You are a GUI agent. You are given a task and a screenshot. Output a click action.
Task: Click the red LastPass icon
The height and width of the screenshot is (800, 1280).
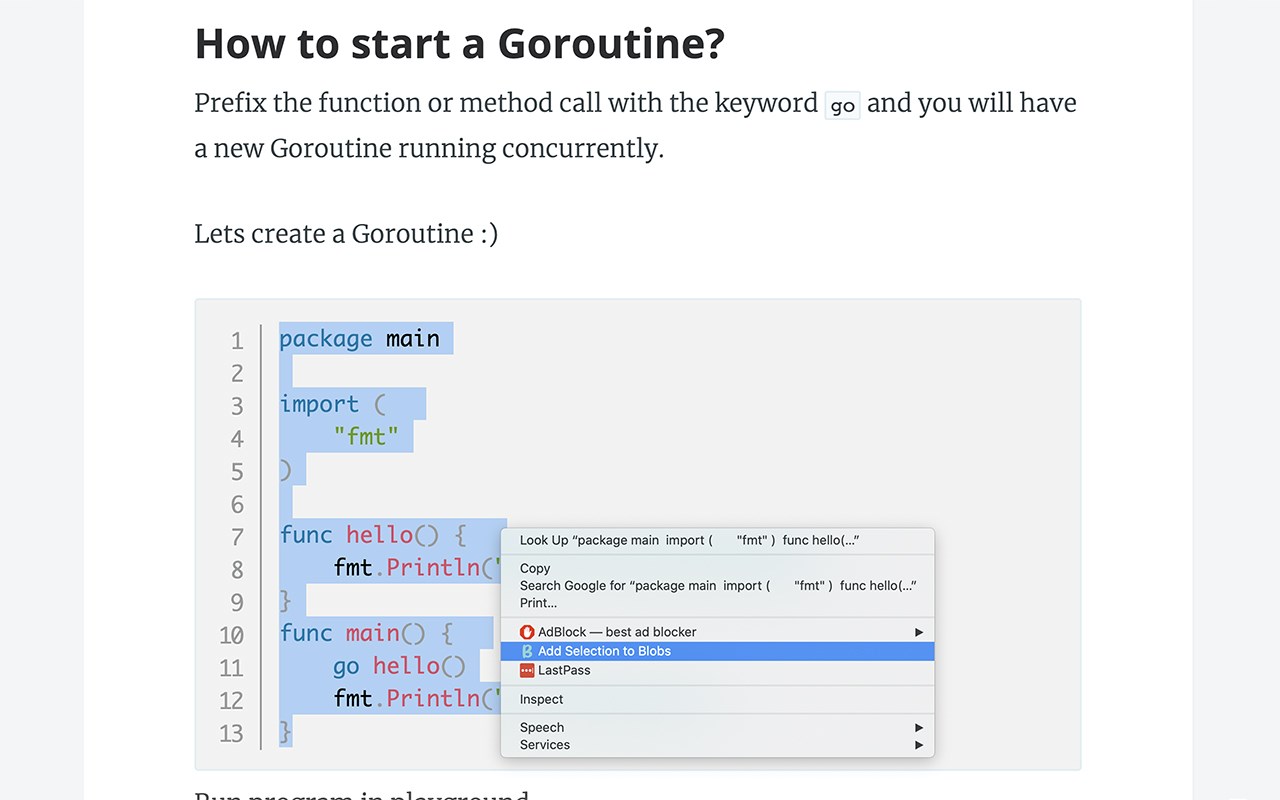pyautogui.click(x=527, y=671)
